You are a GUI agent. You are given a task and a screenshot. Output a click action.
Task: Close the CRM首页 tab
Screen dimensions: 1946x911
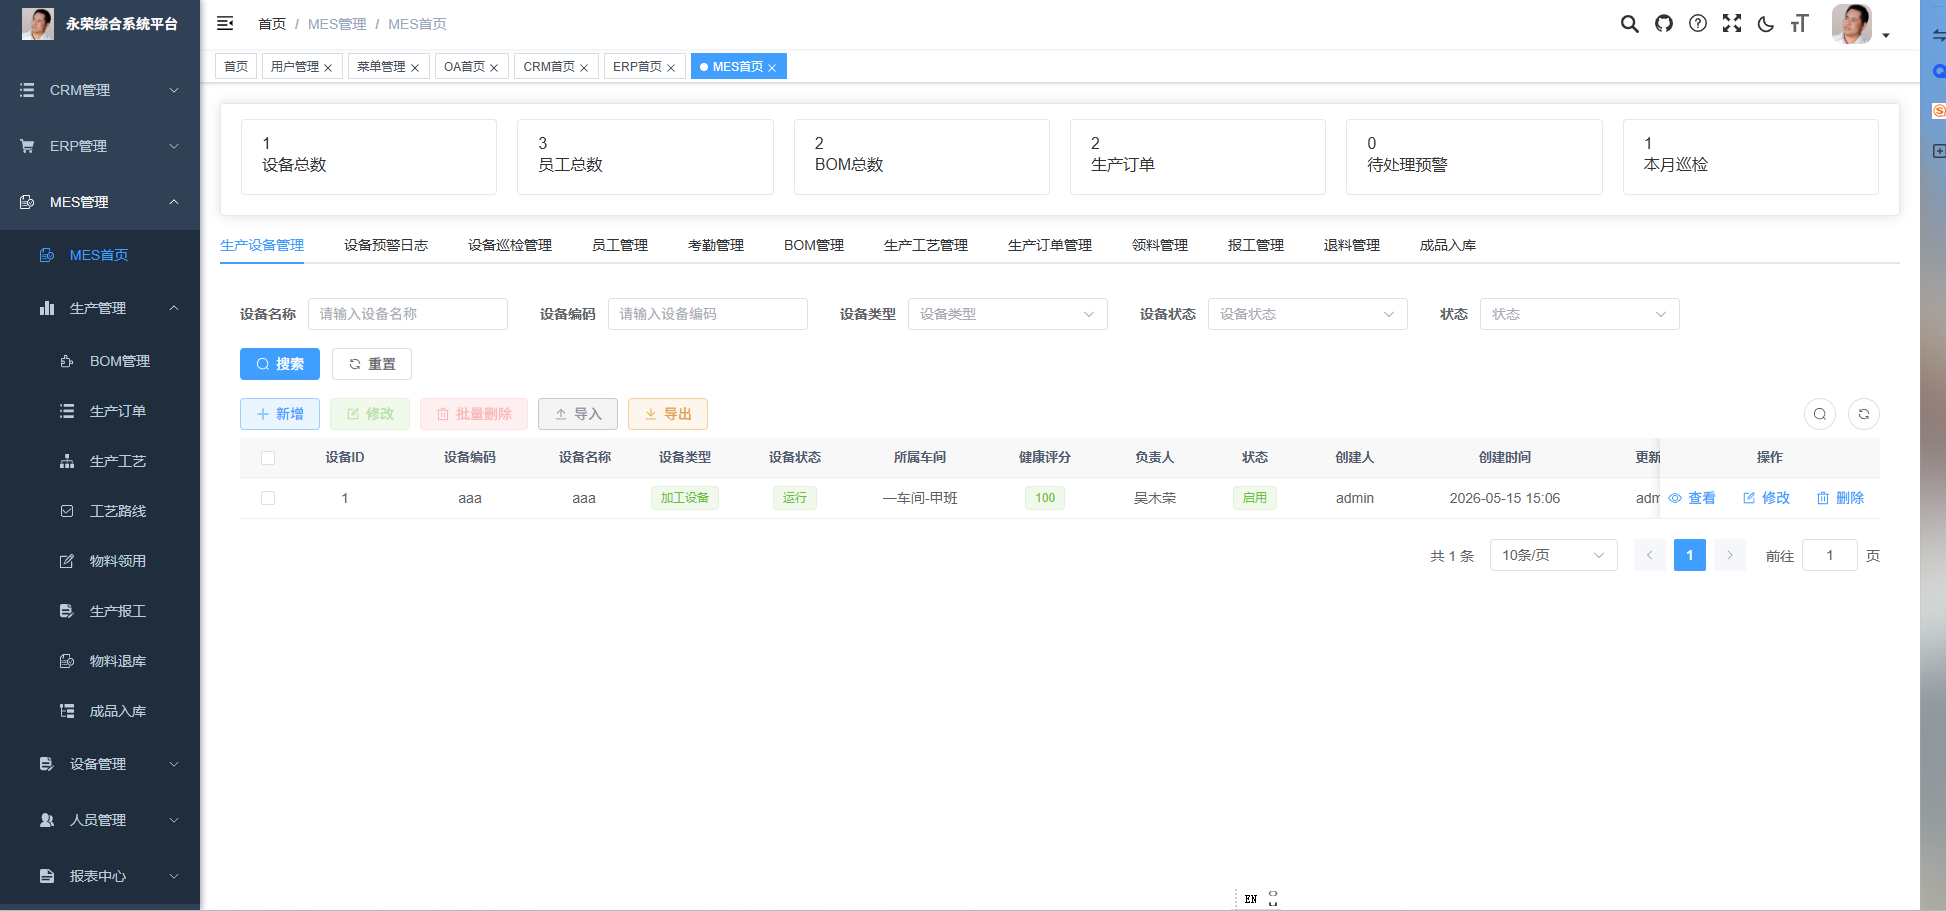pyautogui.click(x=584, y=68)
